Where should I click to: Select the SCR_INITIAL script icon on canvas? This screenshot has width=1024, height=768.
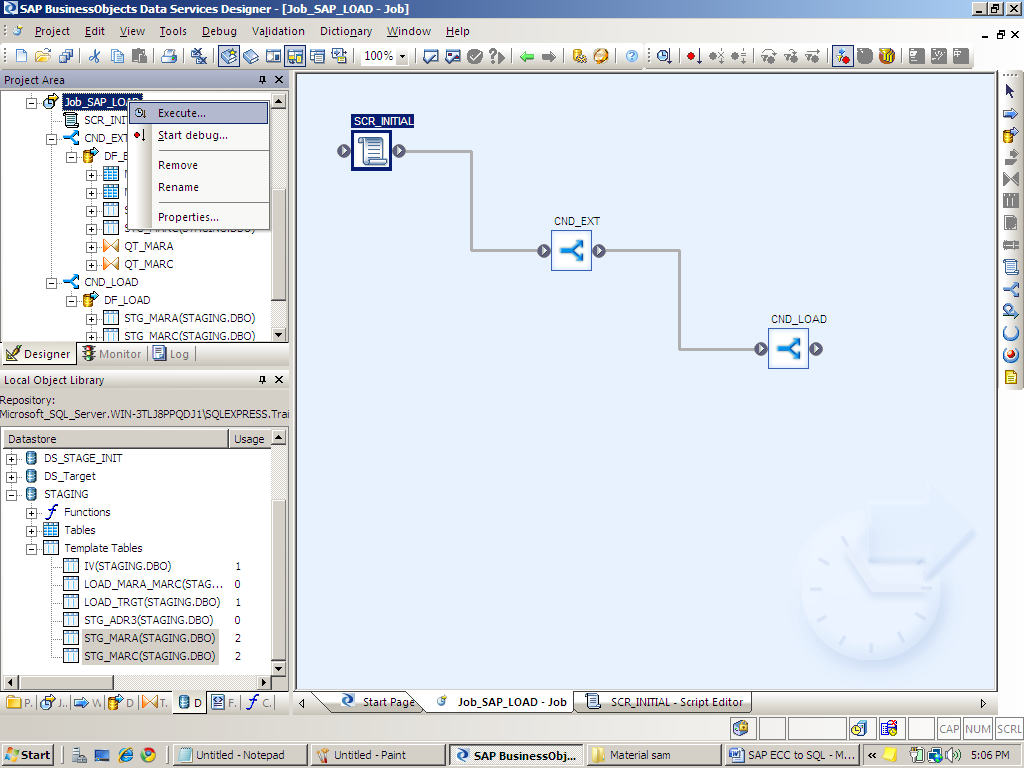point(371,151)
